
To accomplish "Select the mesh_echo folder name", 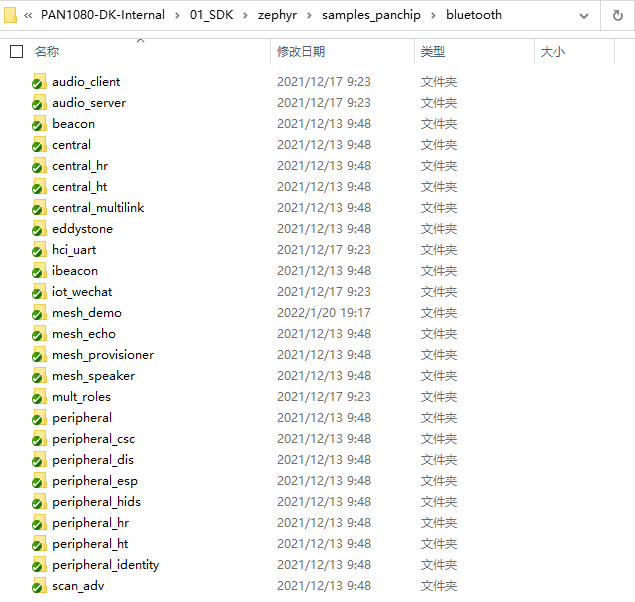I will point(84,334).
